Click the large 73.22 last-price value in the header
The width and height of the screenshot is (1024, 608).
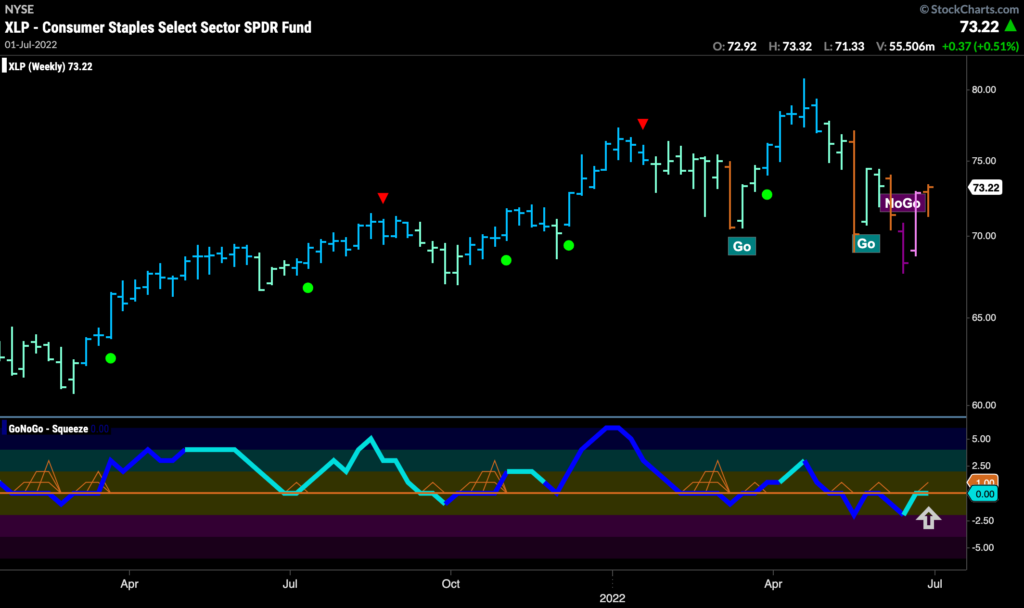979,26
